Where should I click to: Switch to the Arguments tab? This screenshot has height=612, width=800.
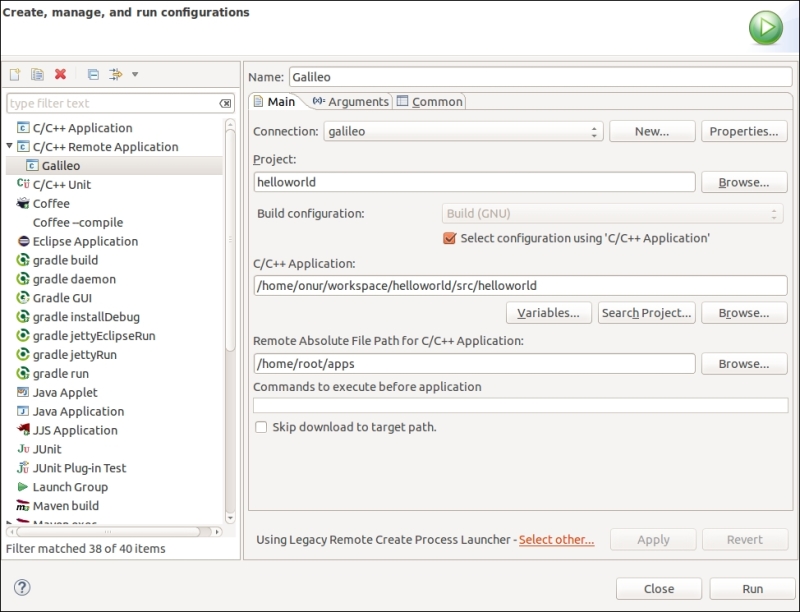pos(351,101)
